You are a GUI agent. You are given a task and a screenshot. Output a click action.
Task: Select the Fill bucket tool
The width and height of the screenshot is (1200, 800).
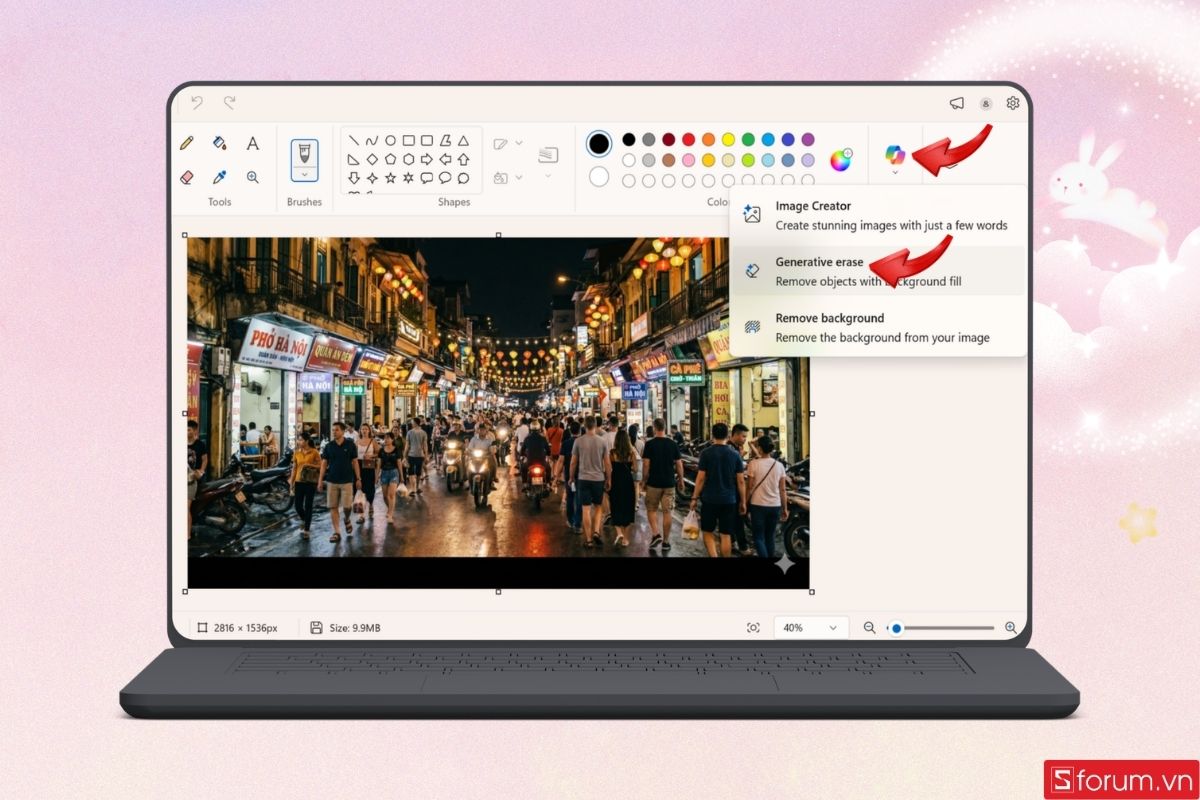(x=219, y=143)
